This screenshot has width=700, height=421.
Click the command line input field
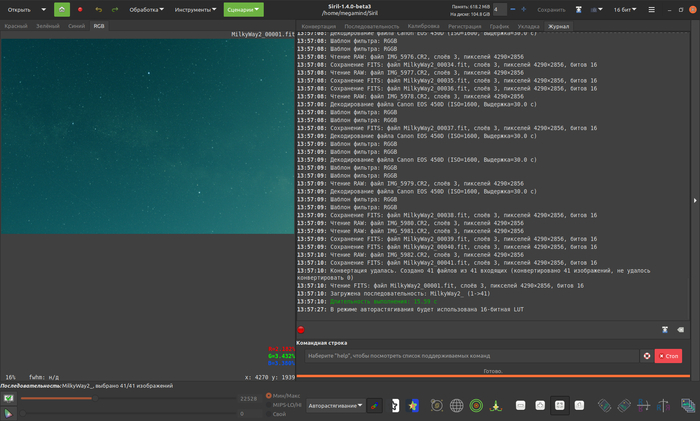pyautogui.click(x=470, y=355)
